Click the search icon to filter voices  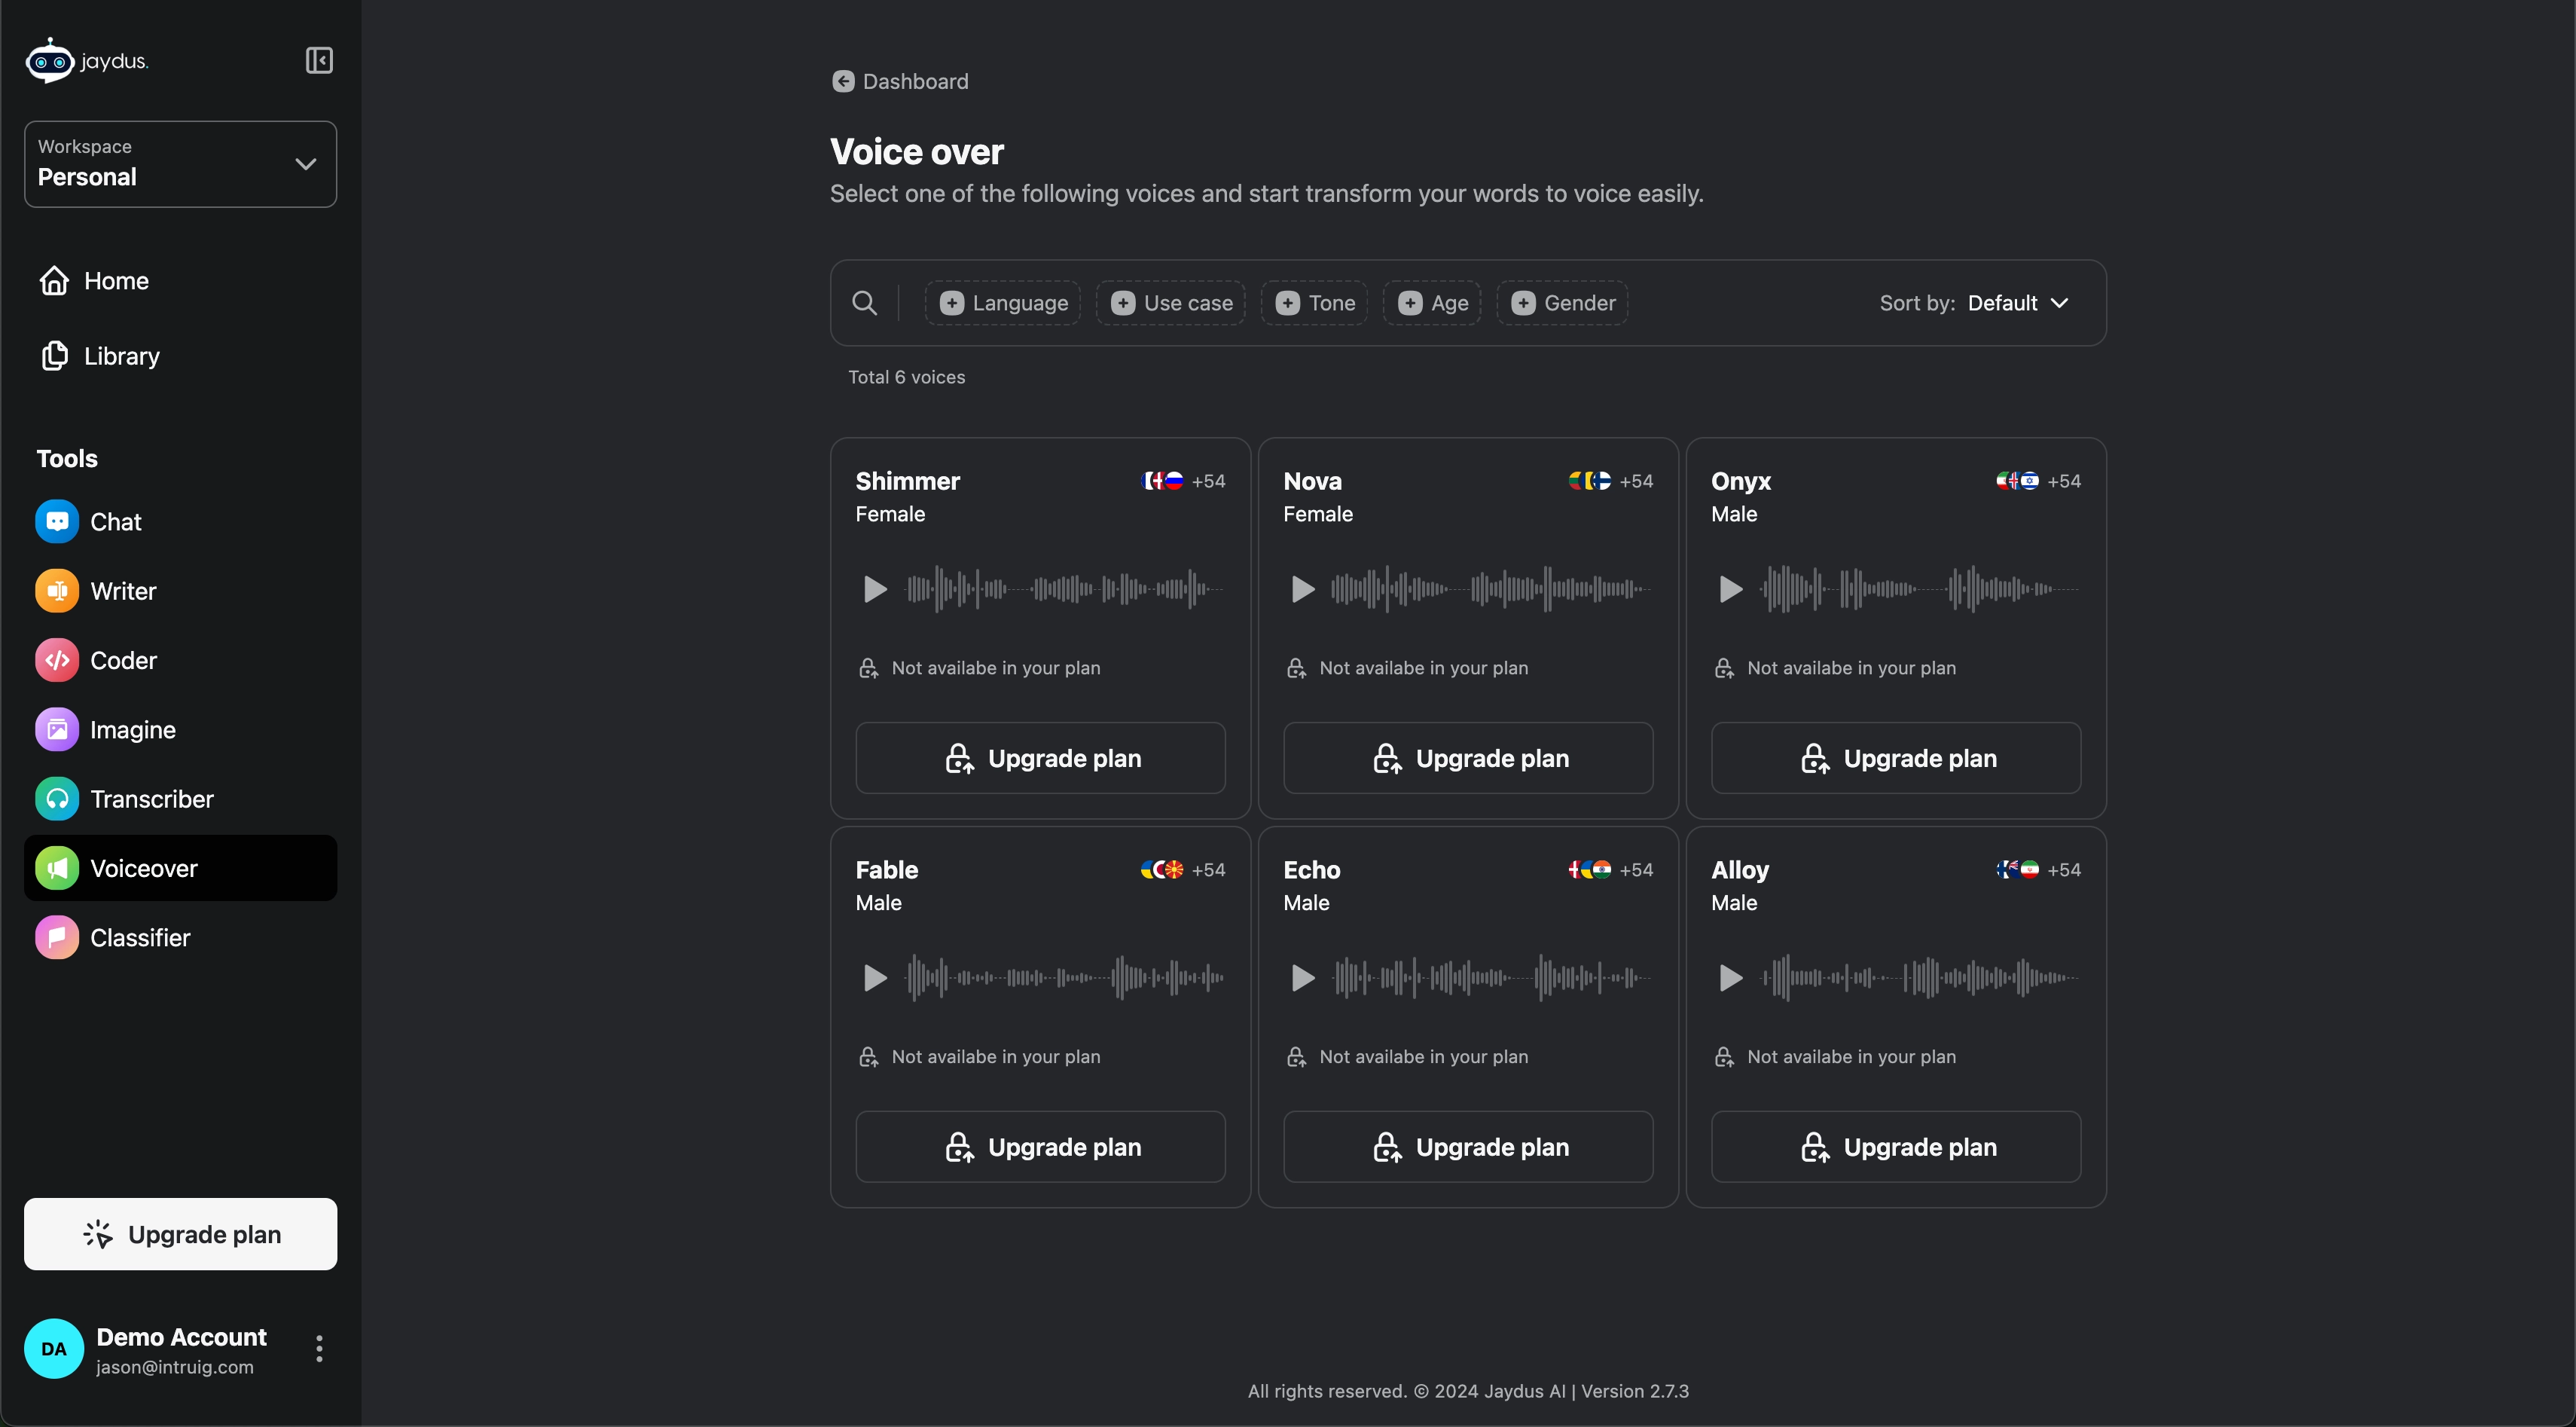[x=864, y=302]
